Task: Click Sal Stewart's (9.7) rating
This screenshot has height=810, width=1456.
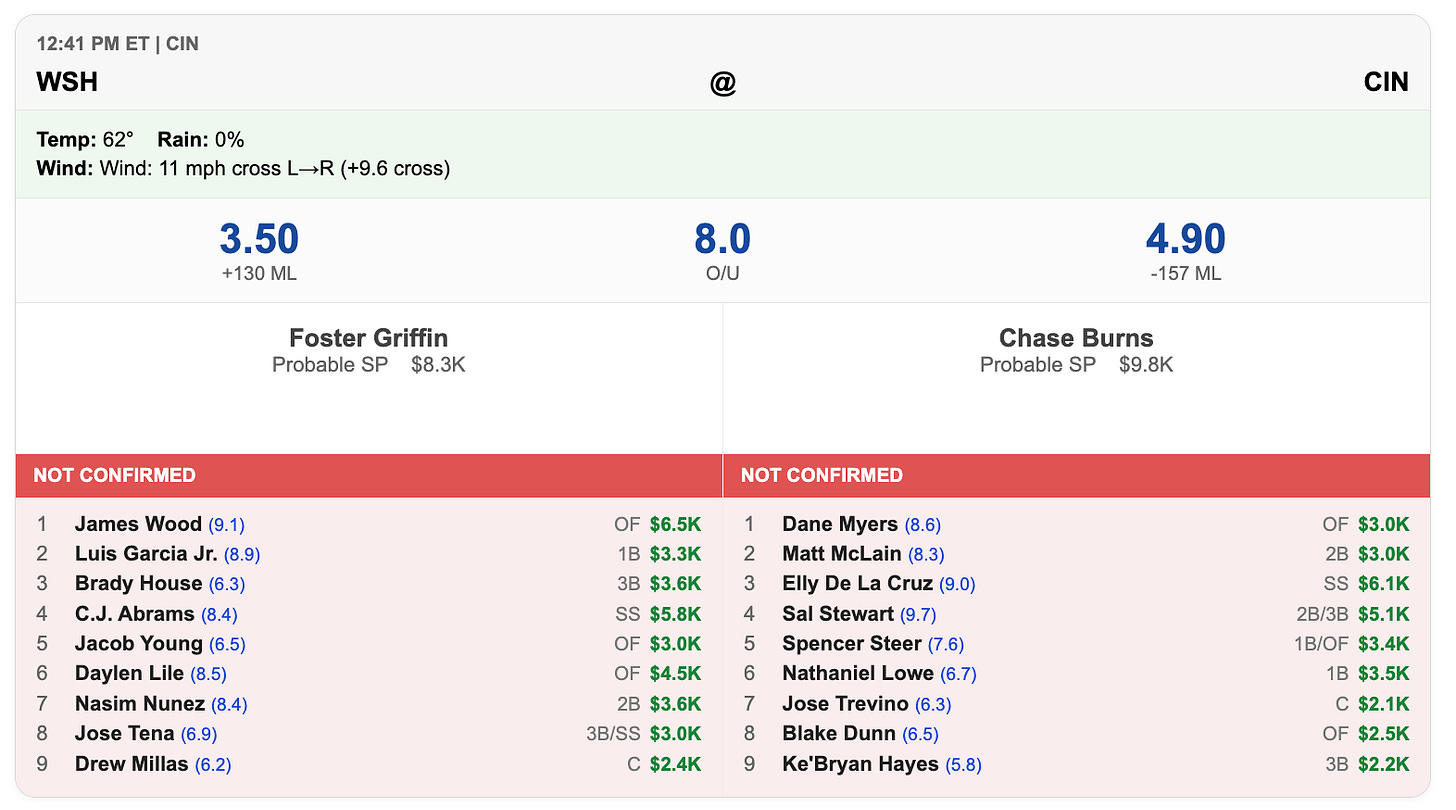Action: tap(918, 615)
